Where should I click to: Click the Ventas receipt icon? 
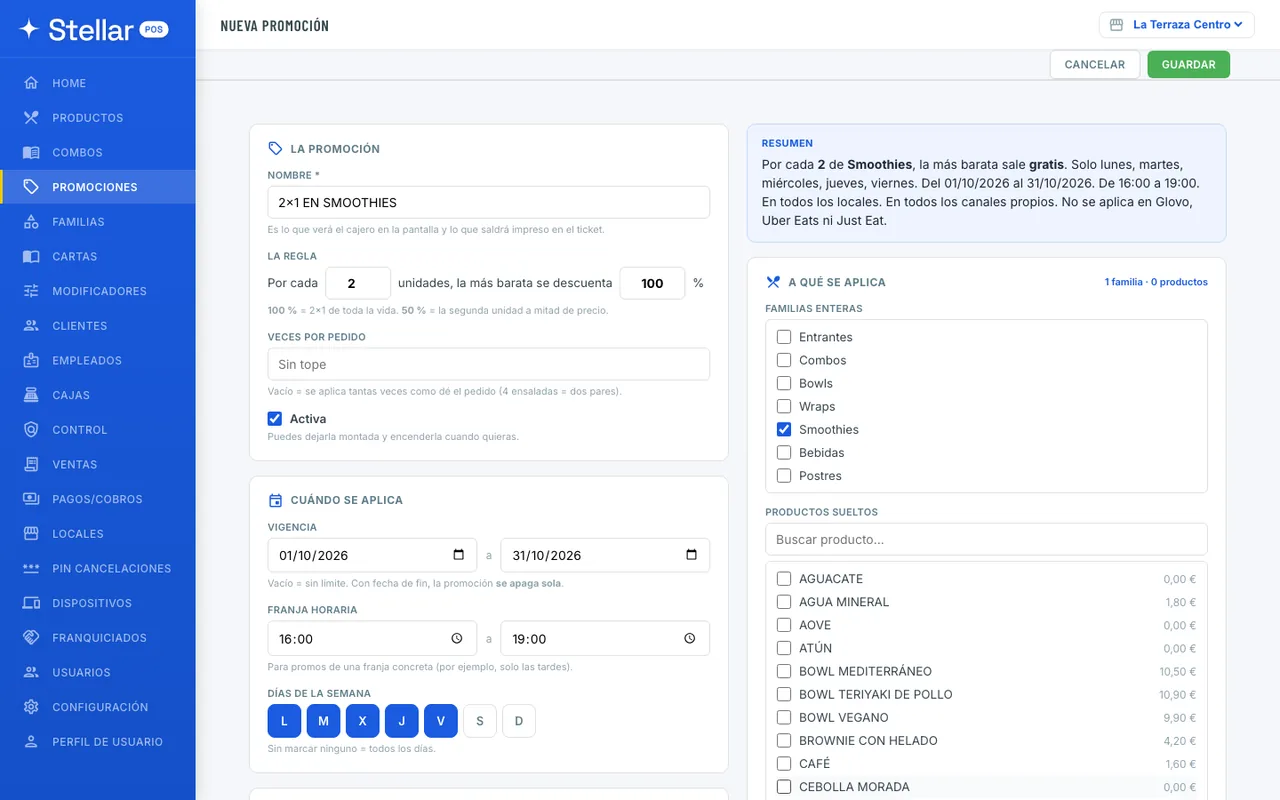point(31,464)
